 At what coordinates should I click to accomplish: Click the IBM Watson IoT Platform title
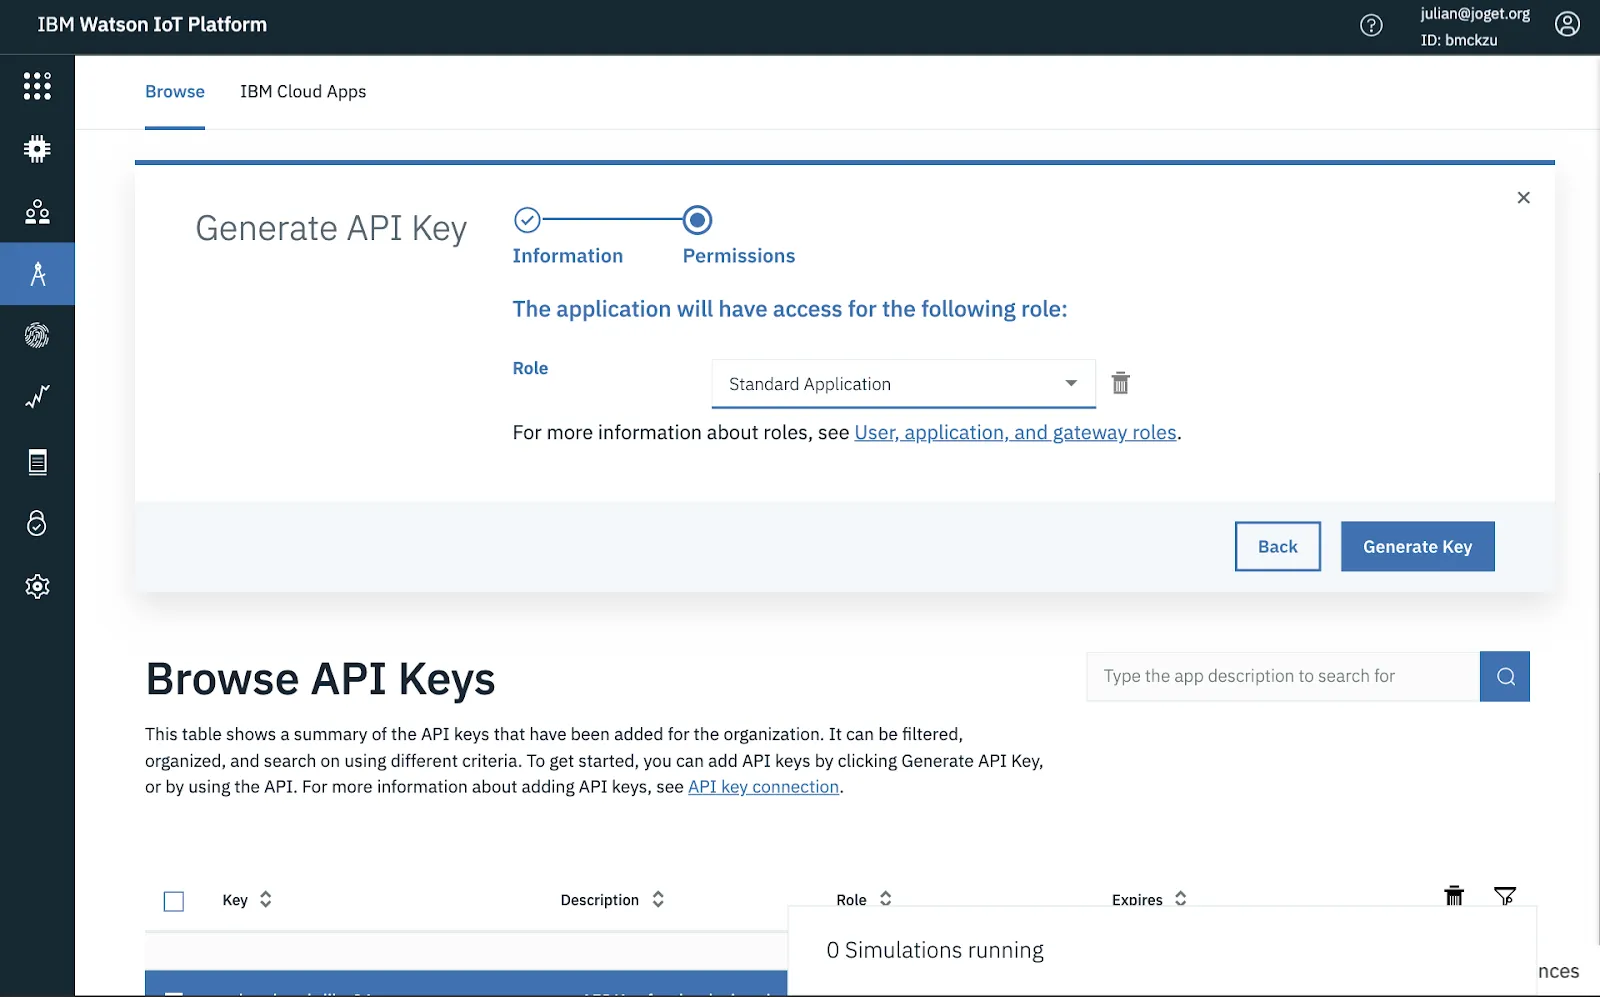(152, 25)
